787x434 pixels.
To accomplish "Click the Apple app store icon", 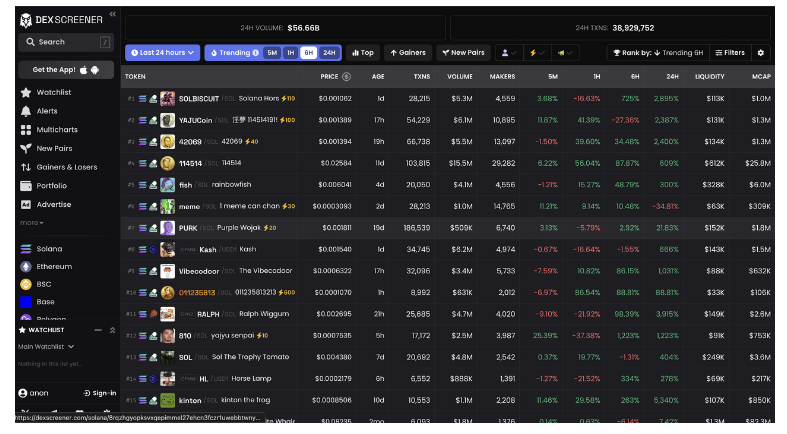I will [83, 70].
